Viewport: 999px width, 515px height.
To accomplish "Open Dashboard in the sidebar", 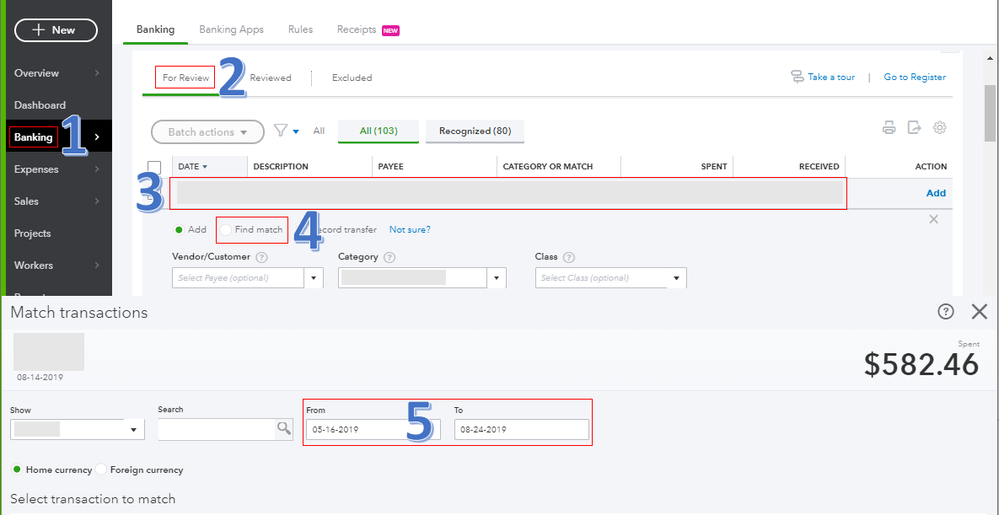I will point(40,105).
